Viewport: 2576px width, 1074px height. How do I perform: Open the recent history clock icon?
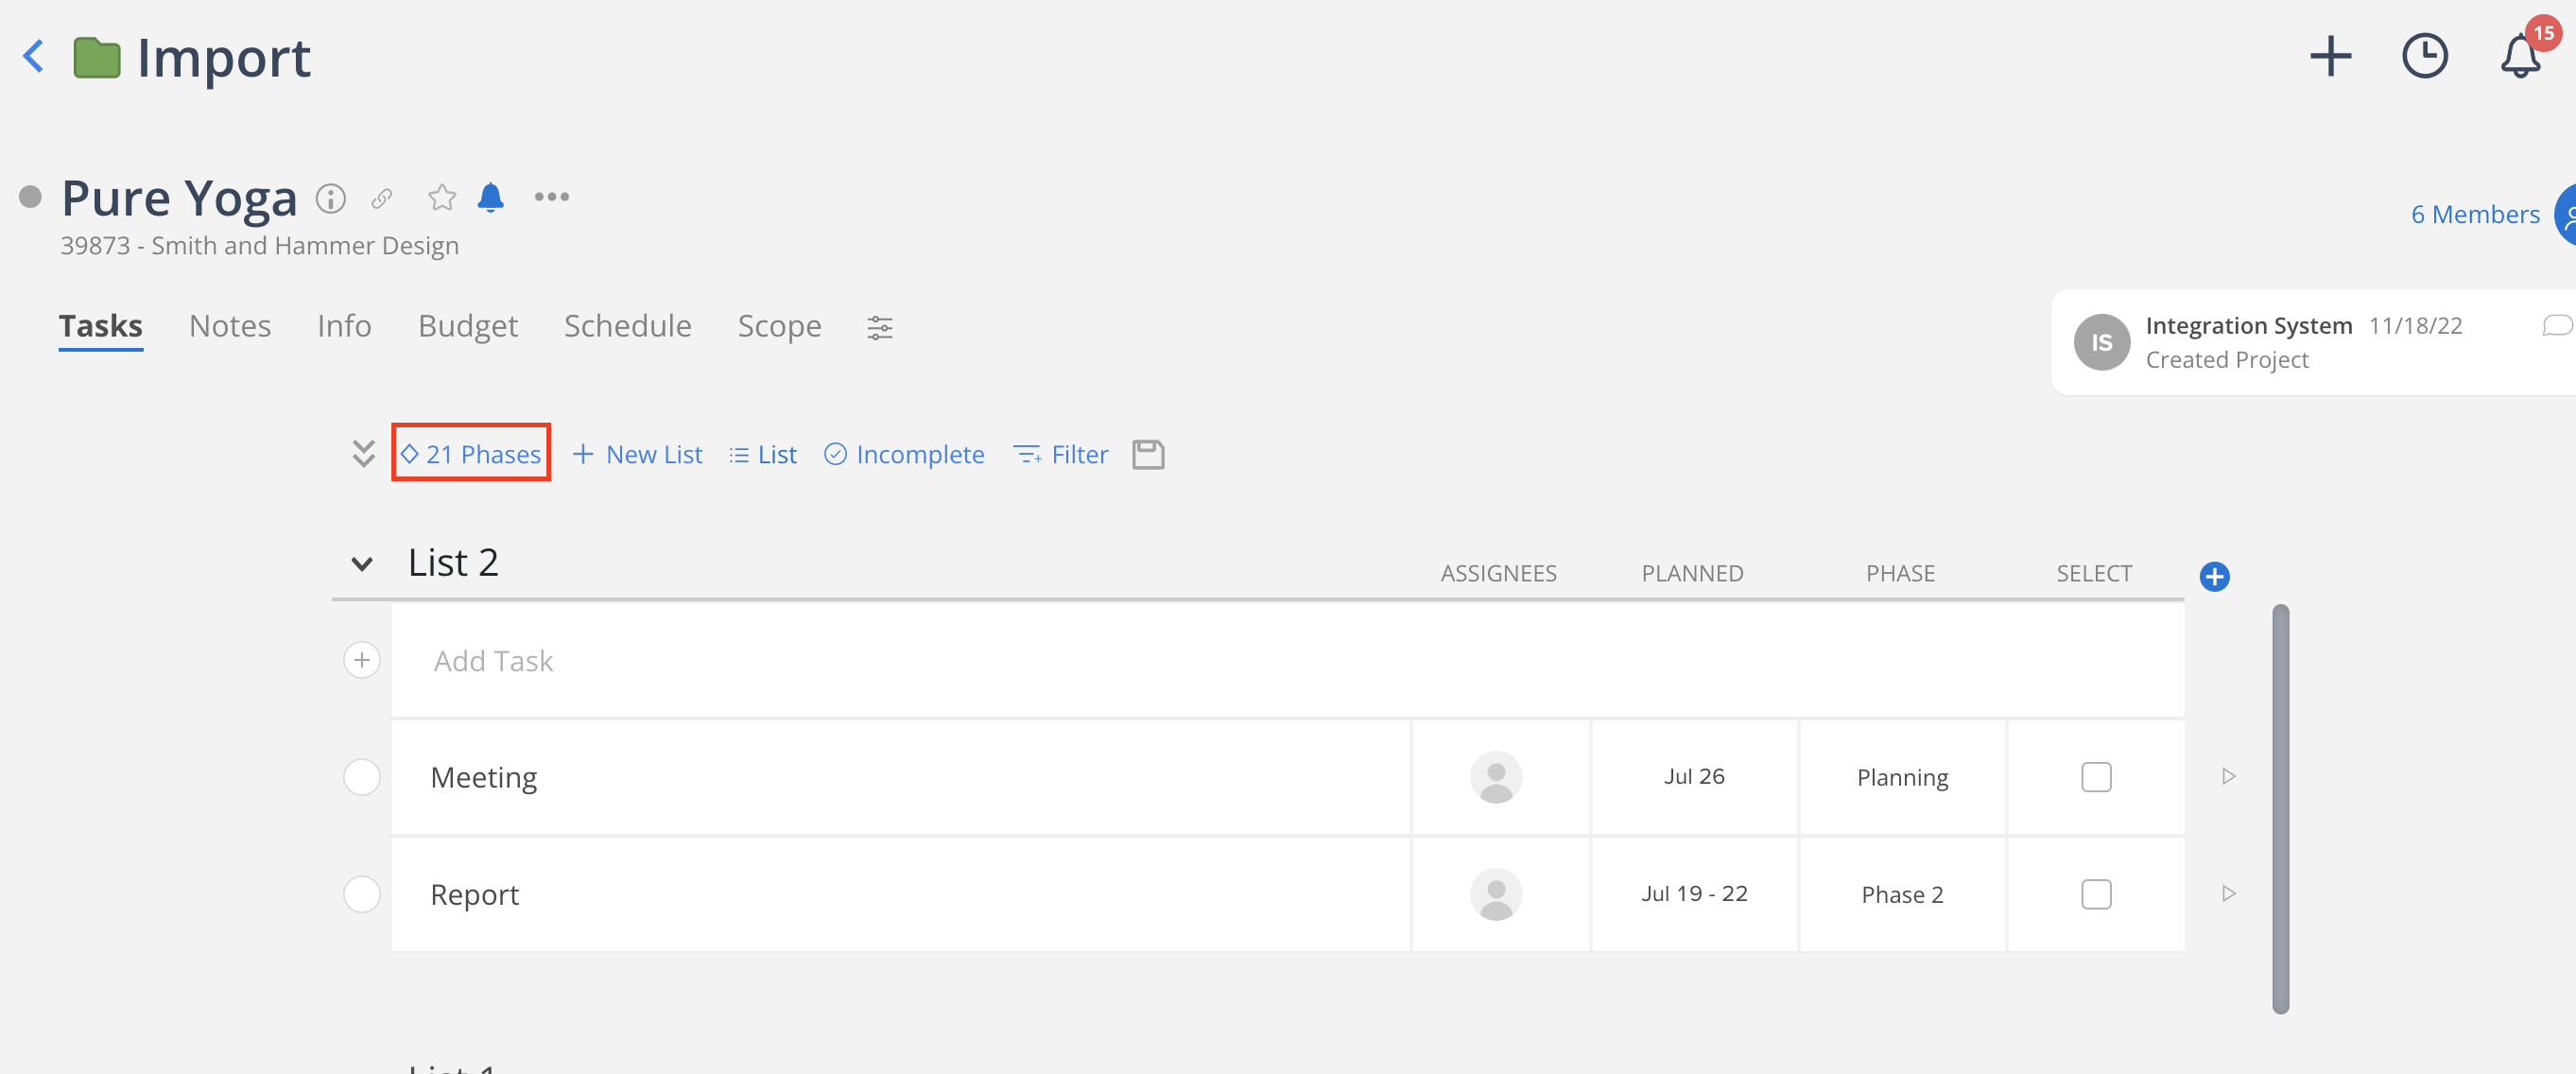(x=2425, y=57)
